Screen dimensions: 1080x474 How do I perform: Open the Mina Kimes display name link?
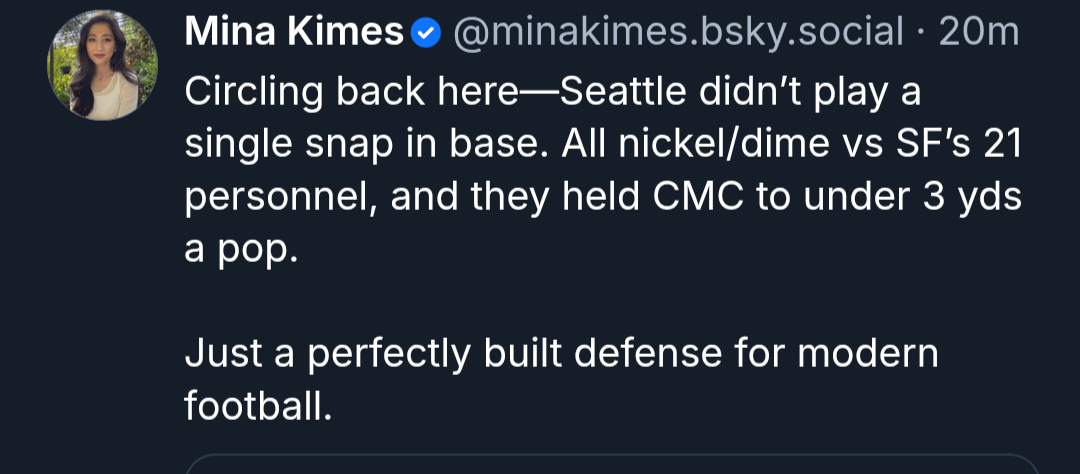(294, 33)
